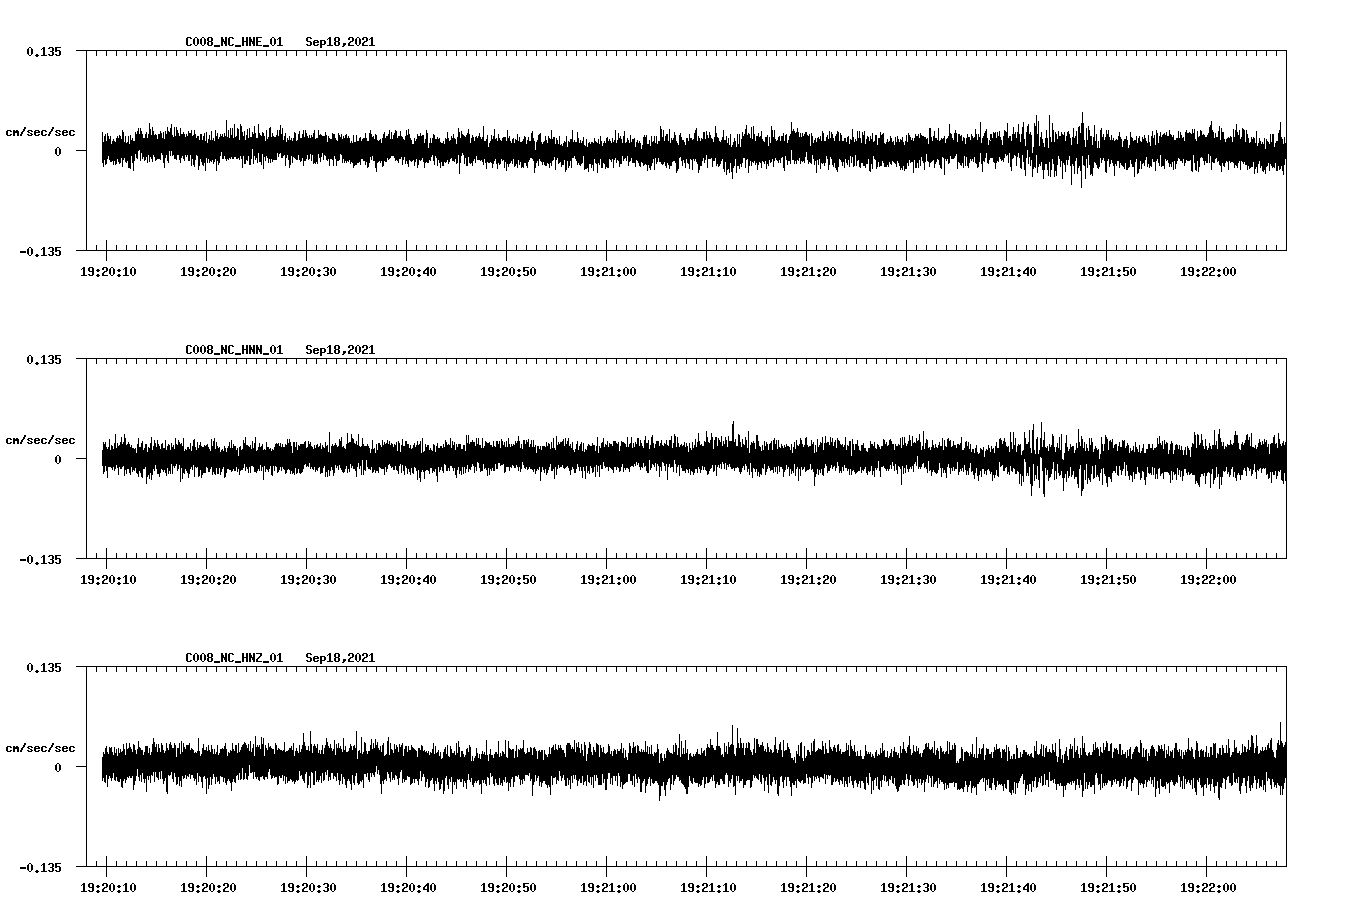The height and width of the screenshot is (924, 1358).
Task: Click the -0.135 lower limit on HNN axis
Action: point(40,559)
